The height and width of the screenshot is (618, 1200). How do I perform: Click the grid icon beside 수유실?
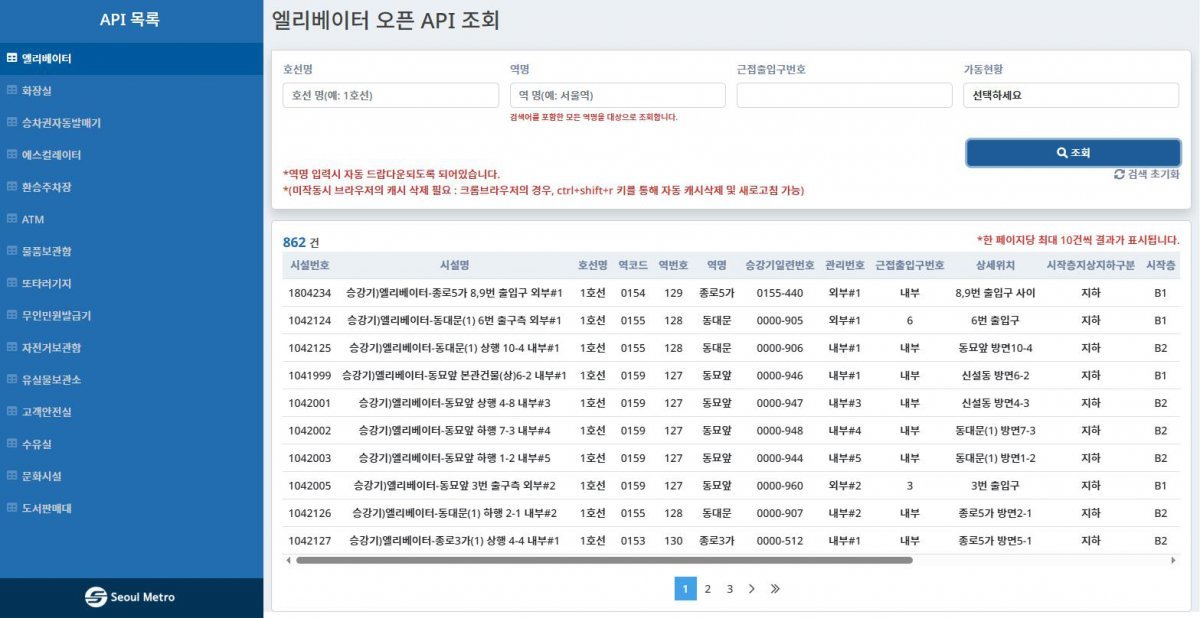(x=12, y=443)
